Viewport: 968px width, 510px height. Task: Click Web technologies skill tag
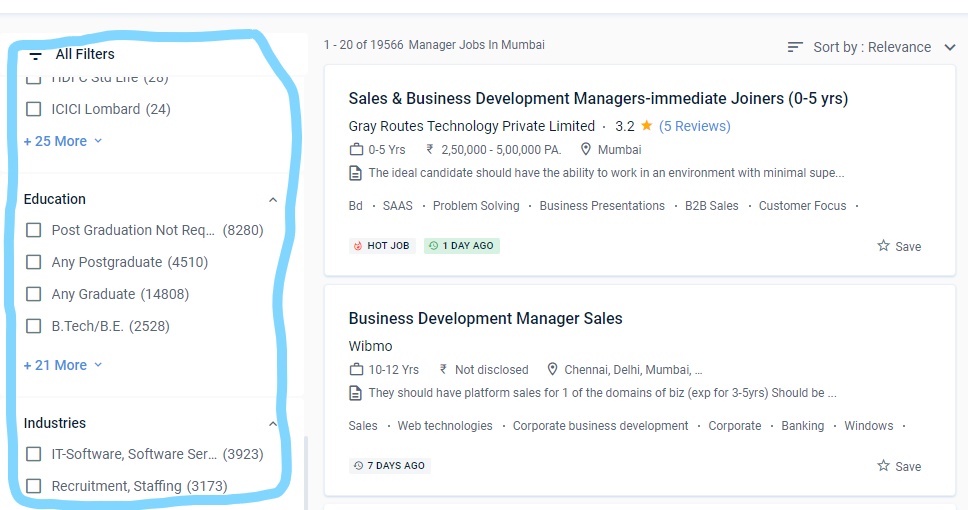click(445, 425)
